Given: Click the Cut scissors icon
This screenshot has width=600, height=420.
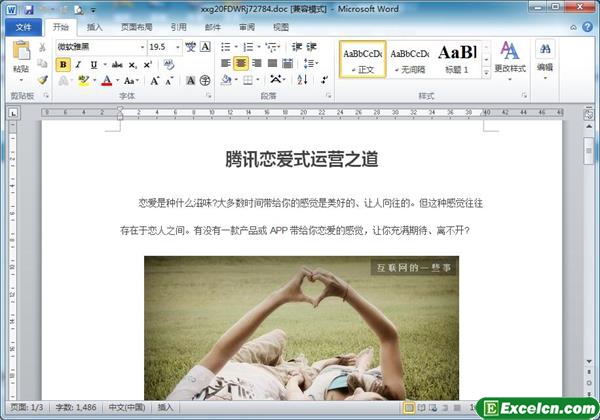Looking at the screenshot, I should pyautogui.click(x=42, y=47).
